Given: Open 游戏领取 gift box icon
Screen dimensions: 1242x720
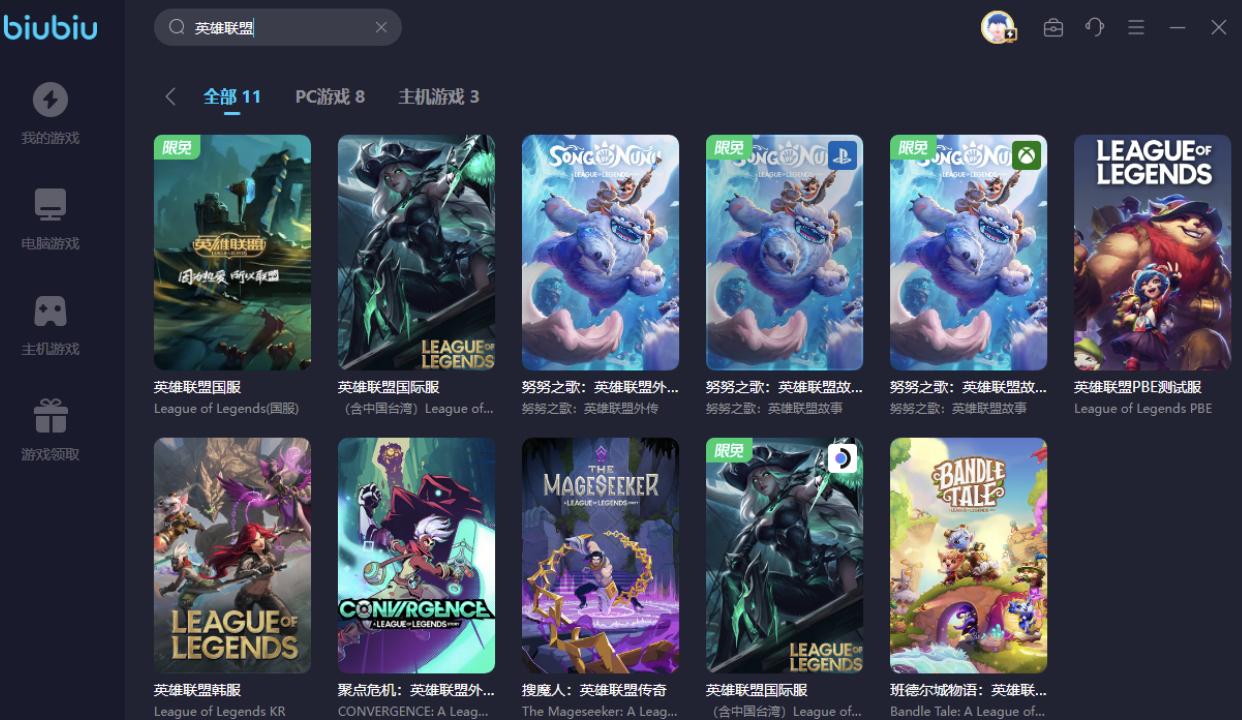Looking at the screenshot, I should (x=50, y=416).
